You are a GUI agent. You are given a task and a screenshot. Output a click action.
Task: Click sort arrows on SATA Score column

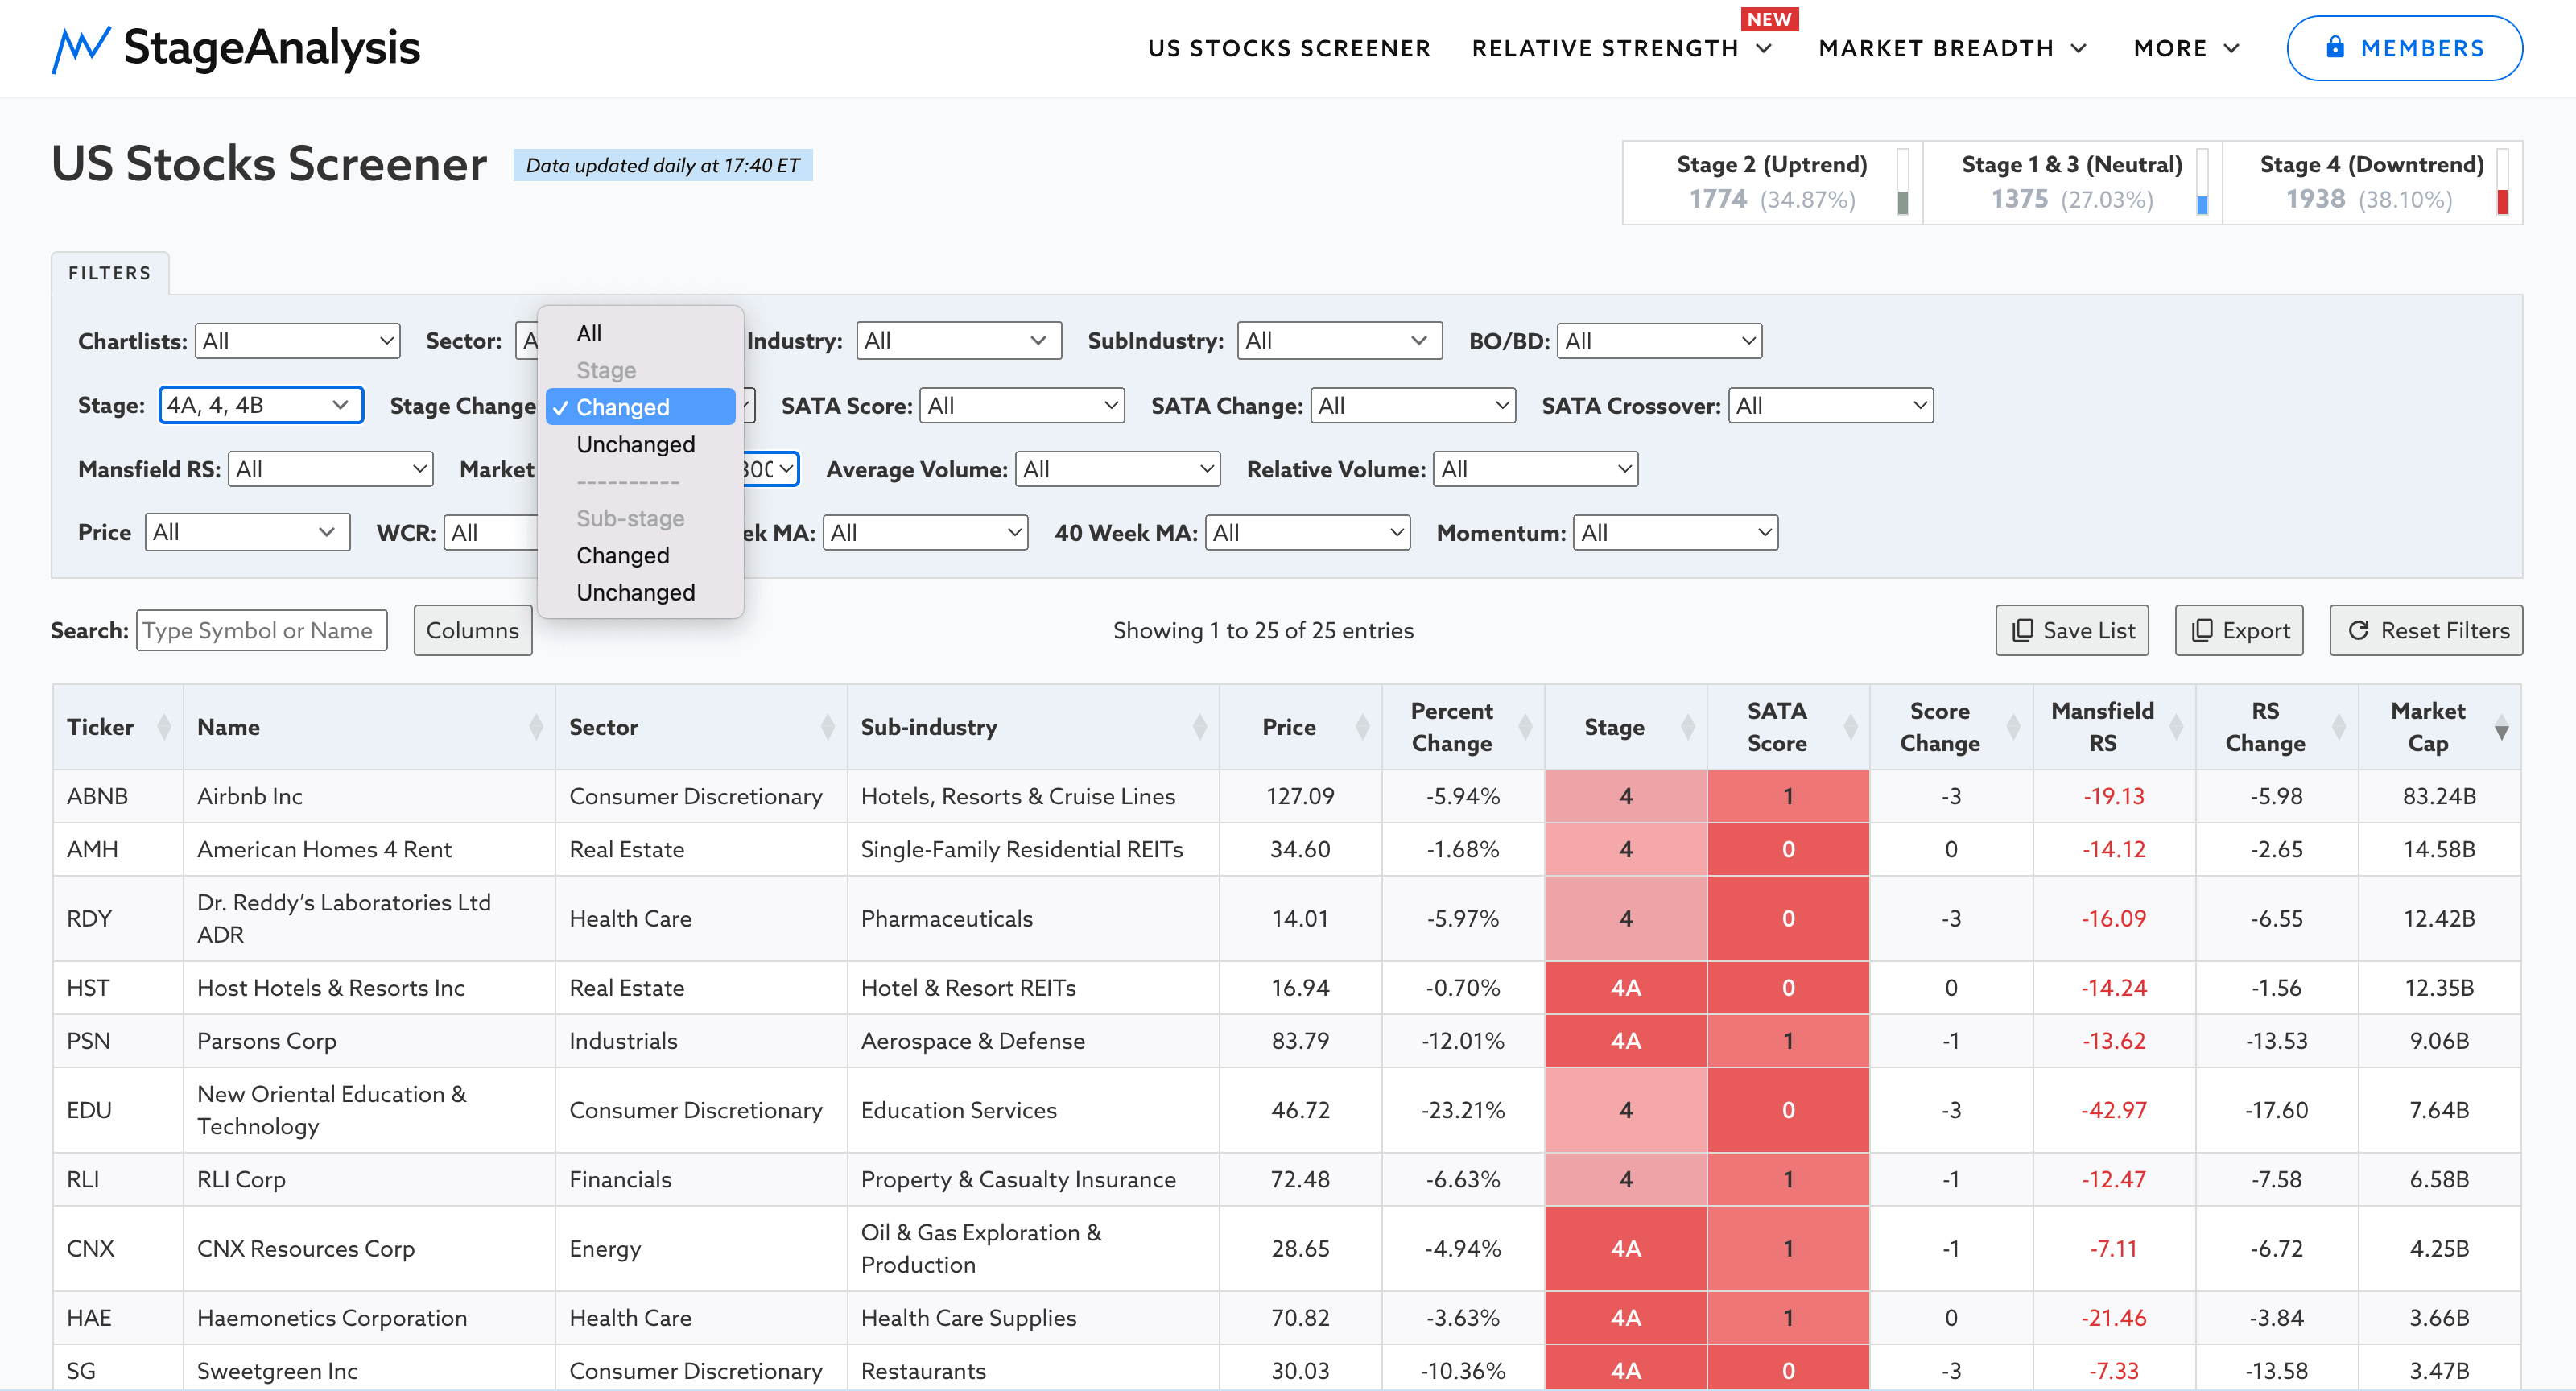pyautogui.click(x=1851, y=727)
